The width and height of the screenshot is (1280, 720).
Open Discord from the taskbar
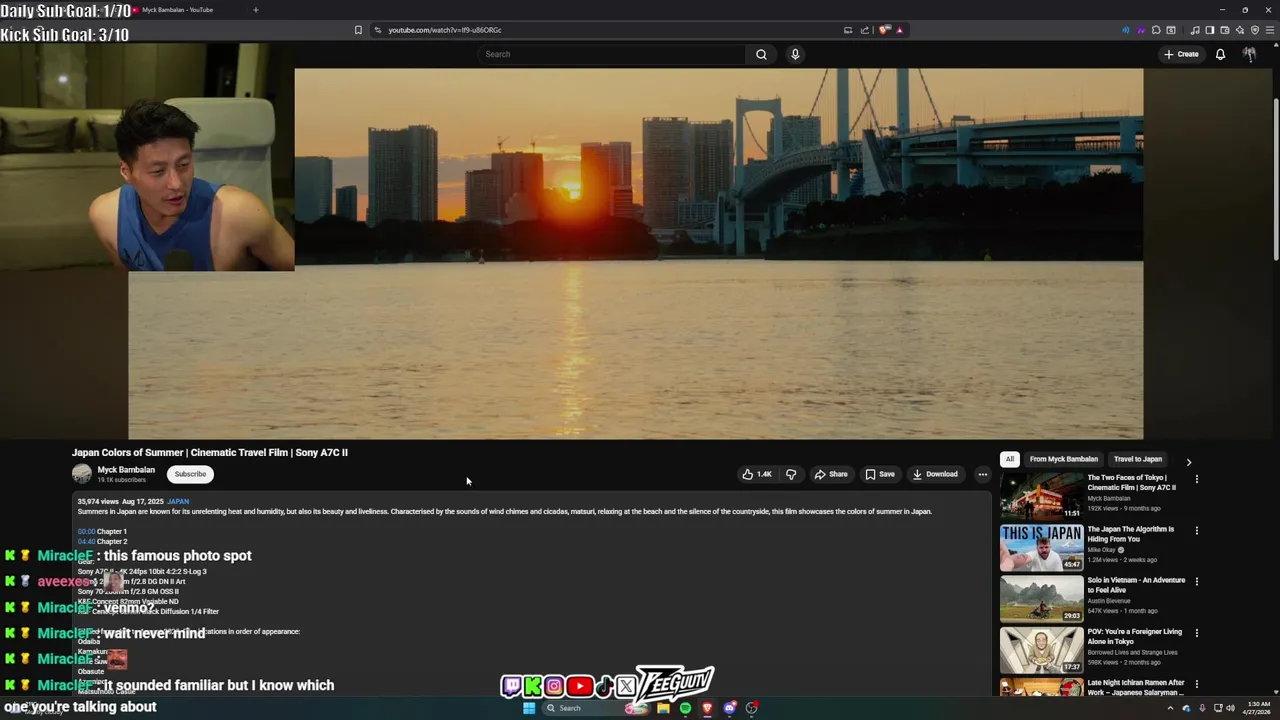(x=730, y=708)
